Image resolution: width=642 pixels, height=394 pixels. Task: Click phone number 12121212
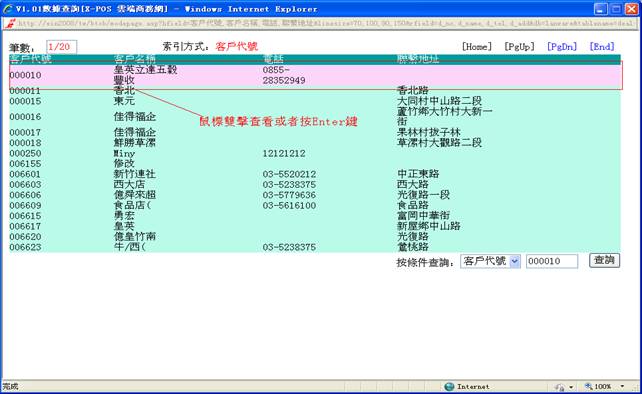click(x=284, y=154)
